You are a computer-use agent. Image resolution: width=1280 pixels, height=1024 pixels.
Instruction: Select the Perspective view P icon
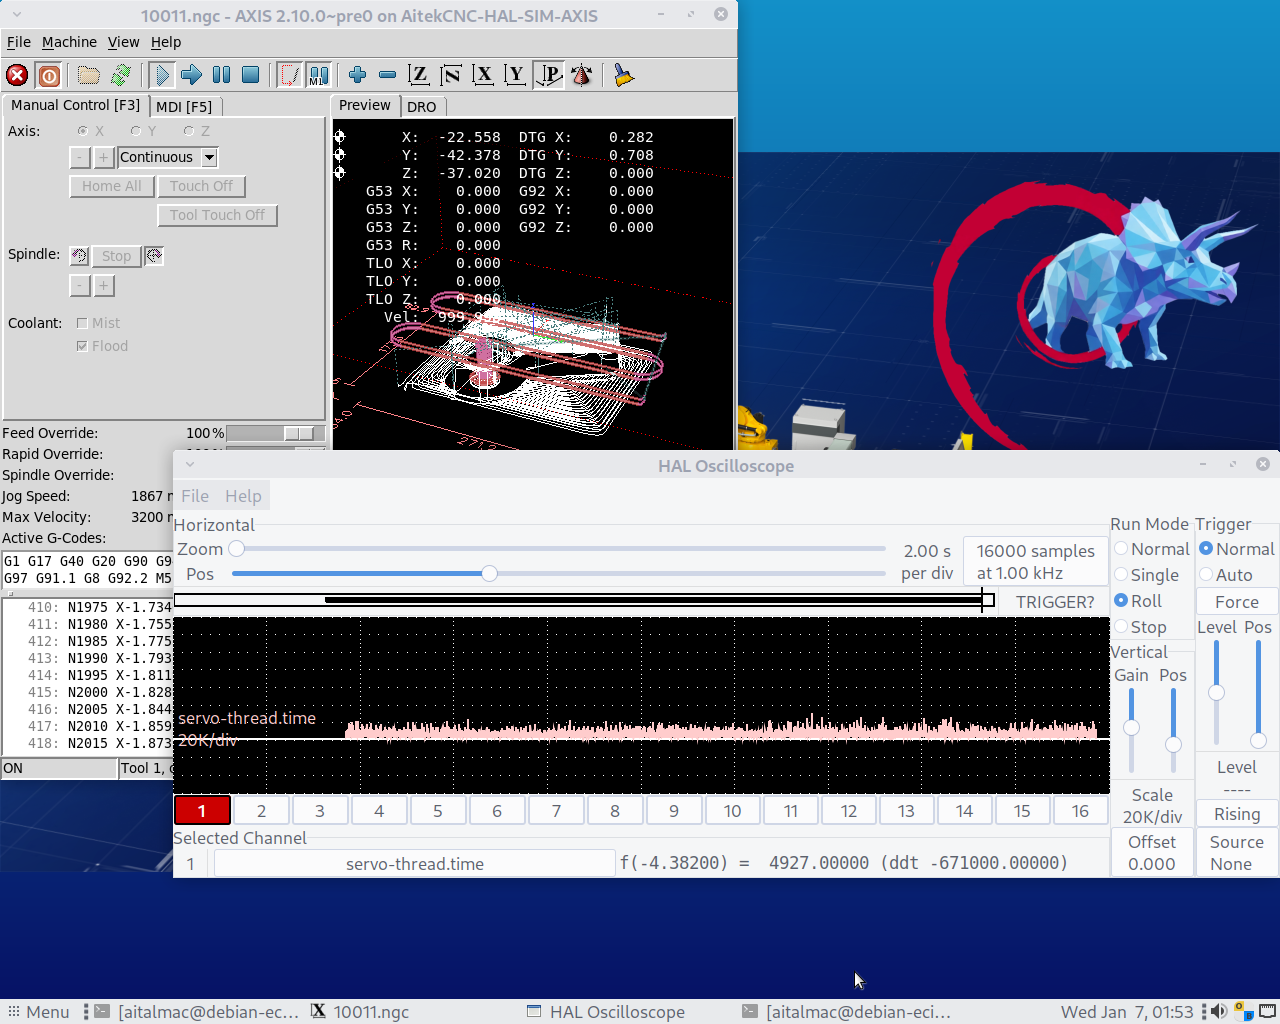pyautogui.click(x=549, y=75)
